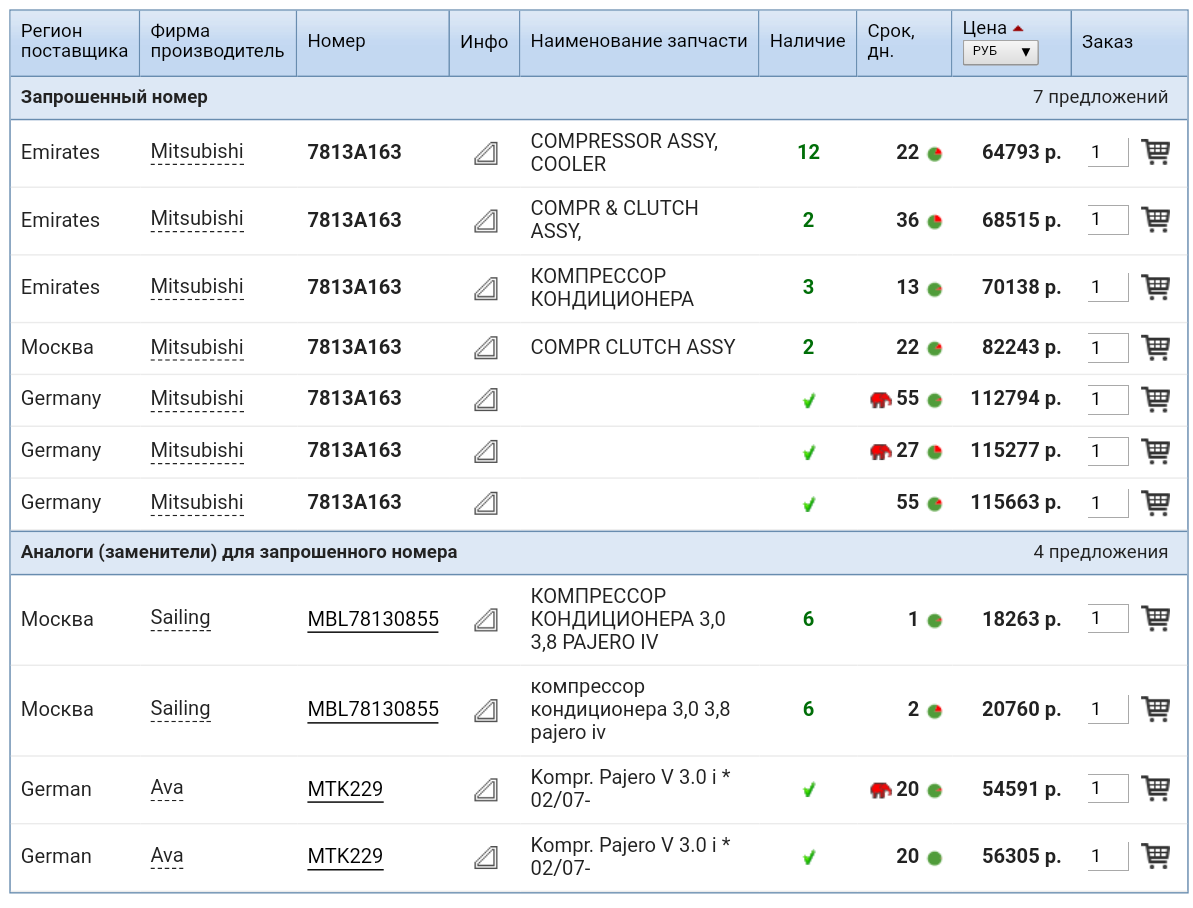
Task: Add the 64793 р. offer to cart
Action: (x=1155, y=152)
